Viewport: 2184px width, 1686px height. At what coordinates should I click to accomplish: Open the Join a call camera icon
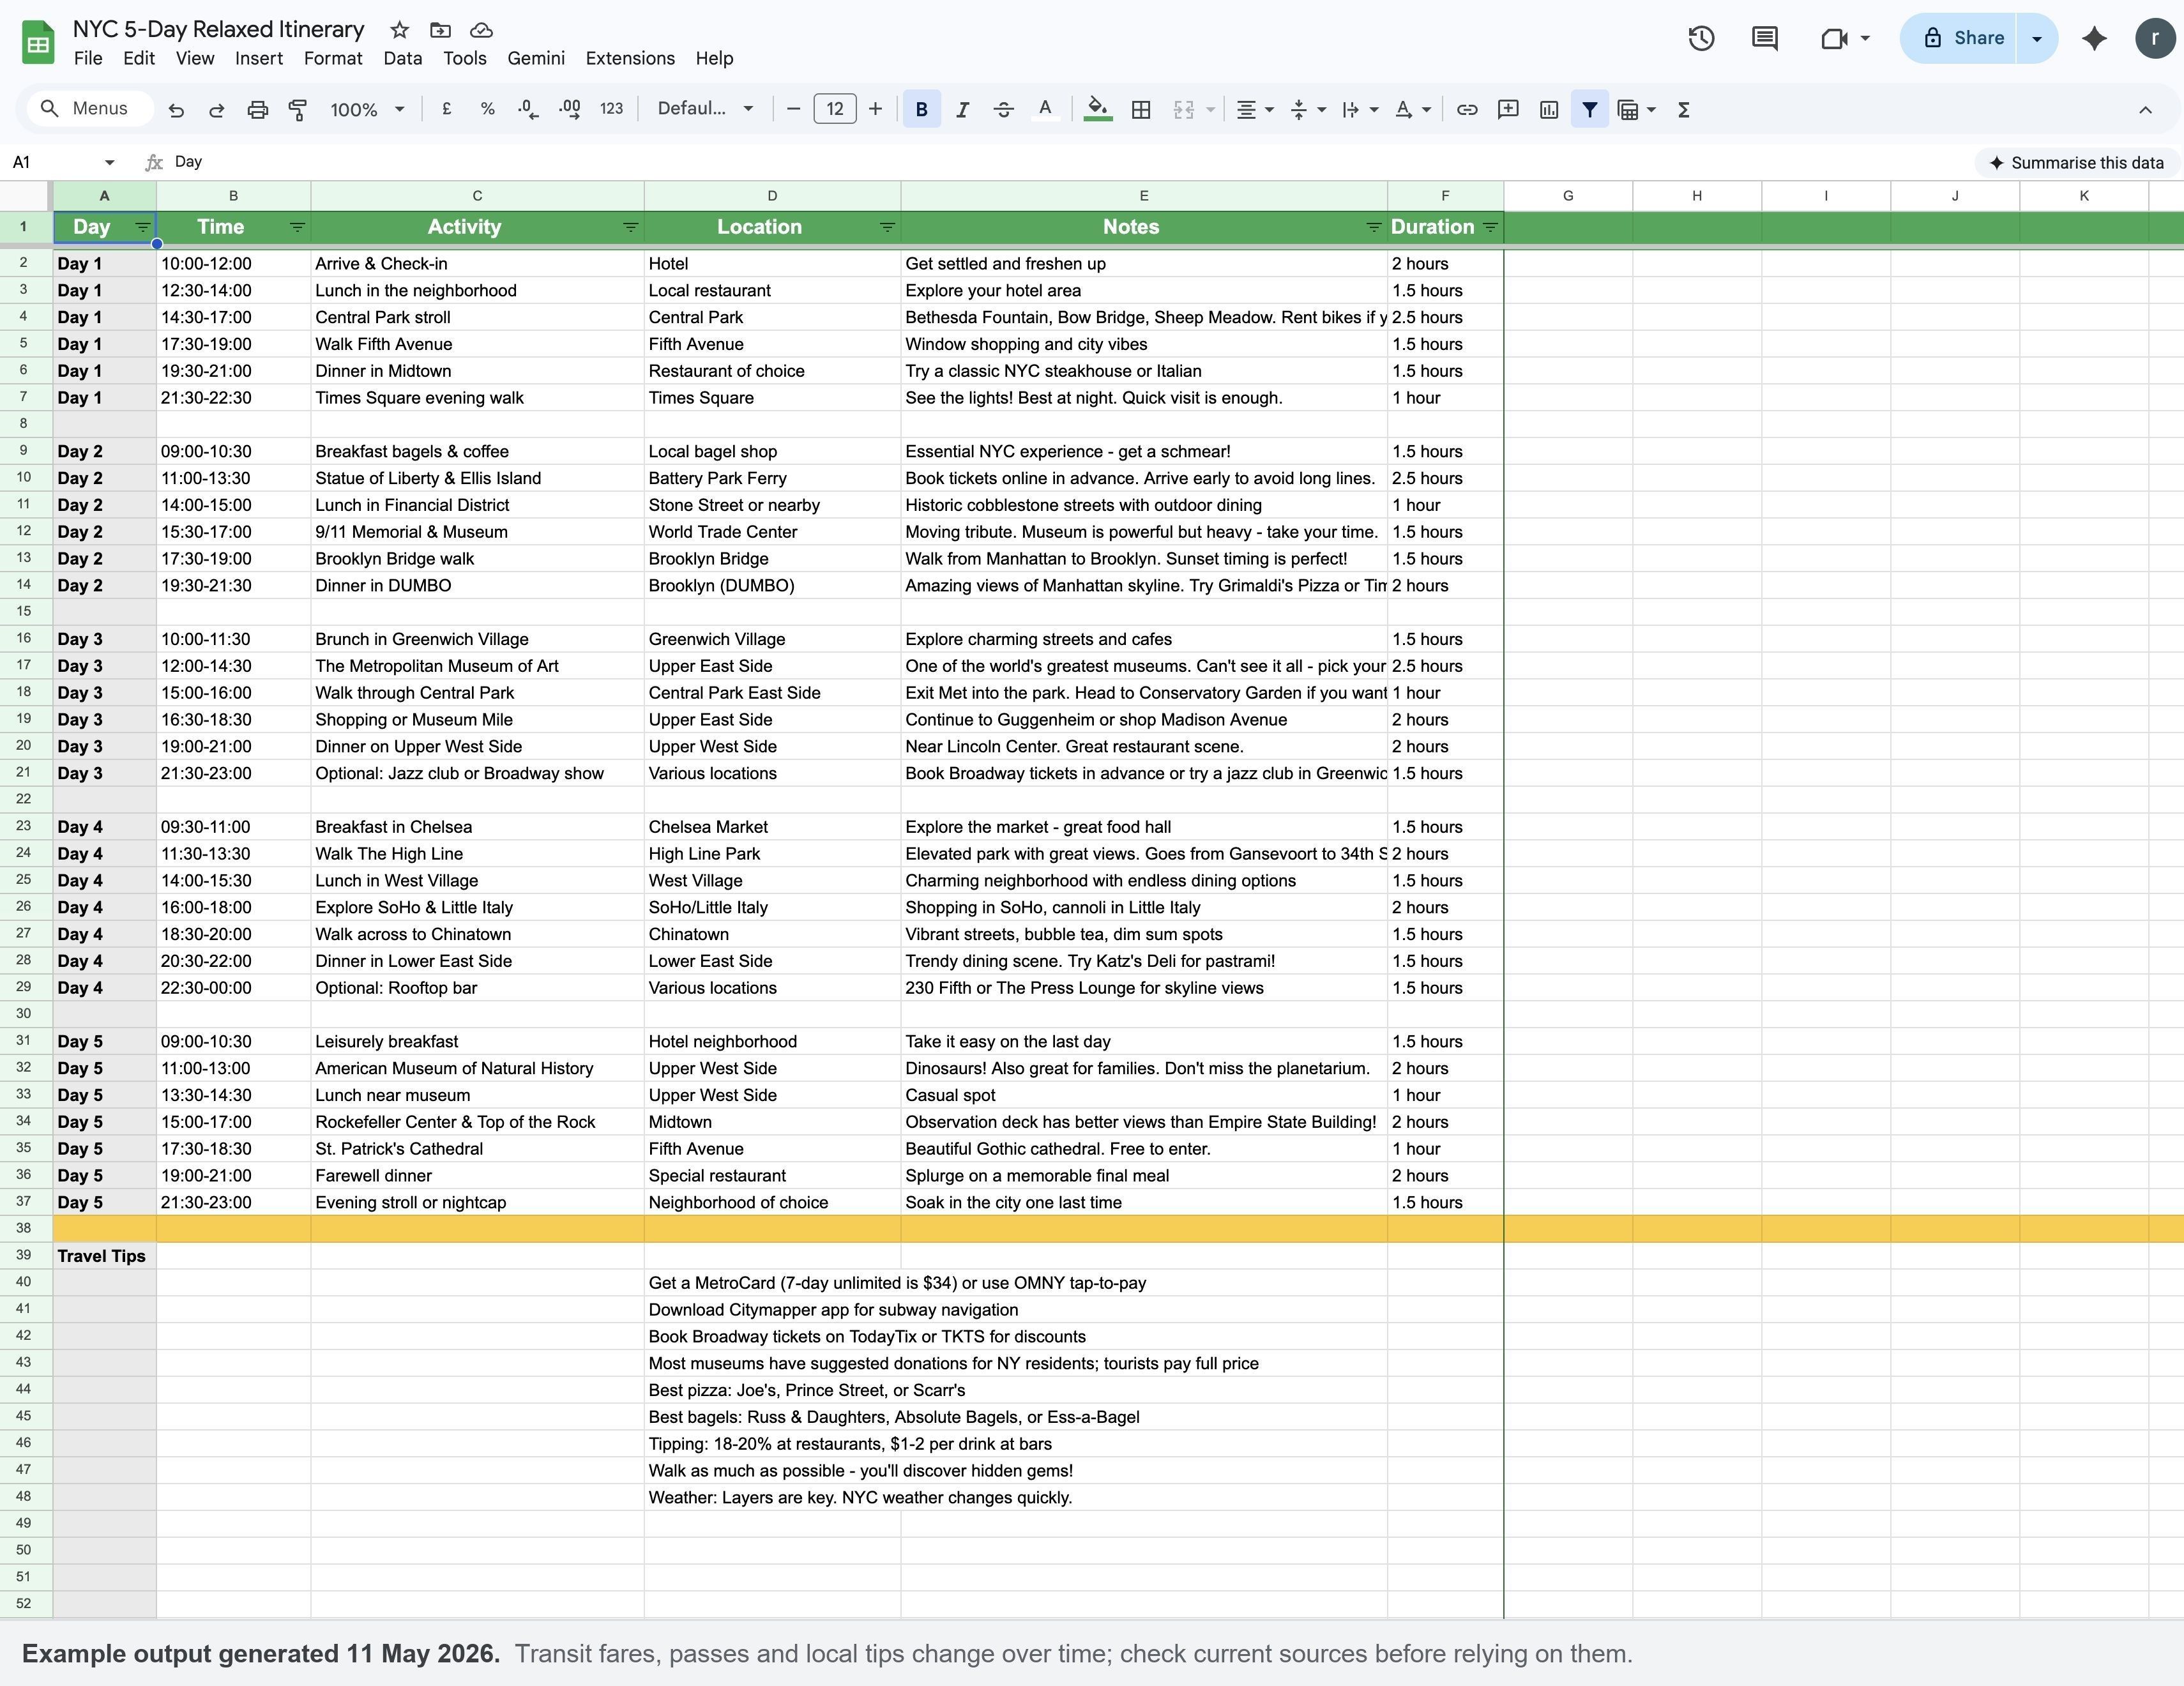pyautogui.click(x=1834, y=38)
